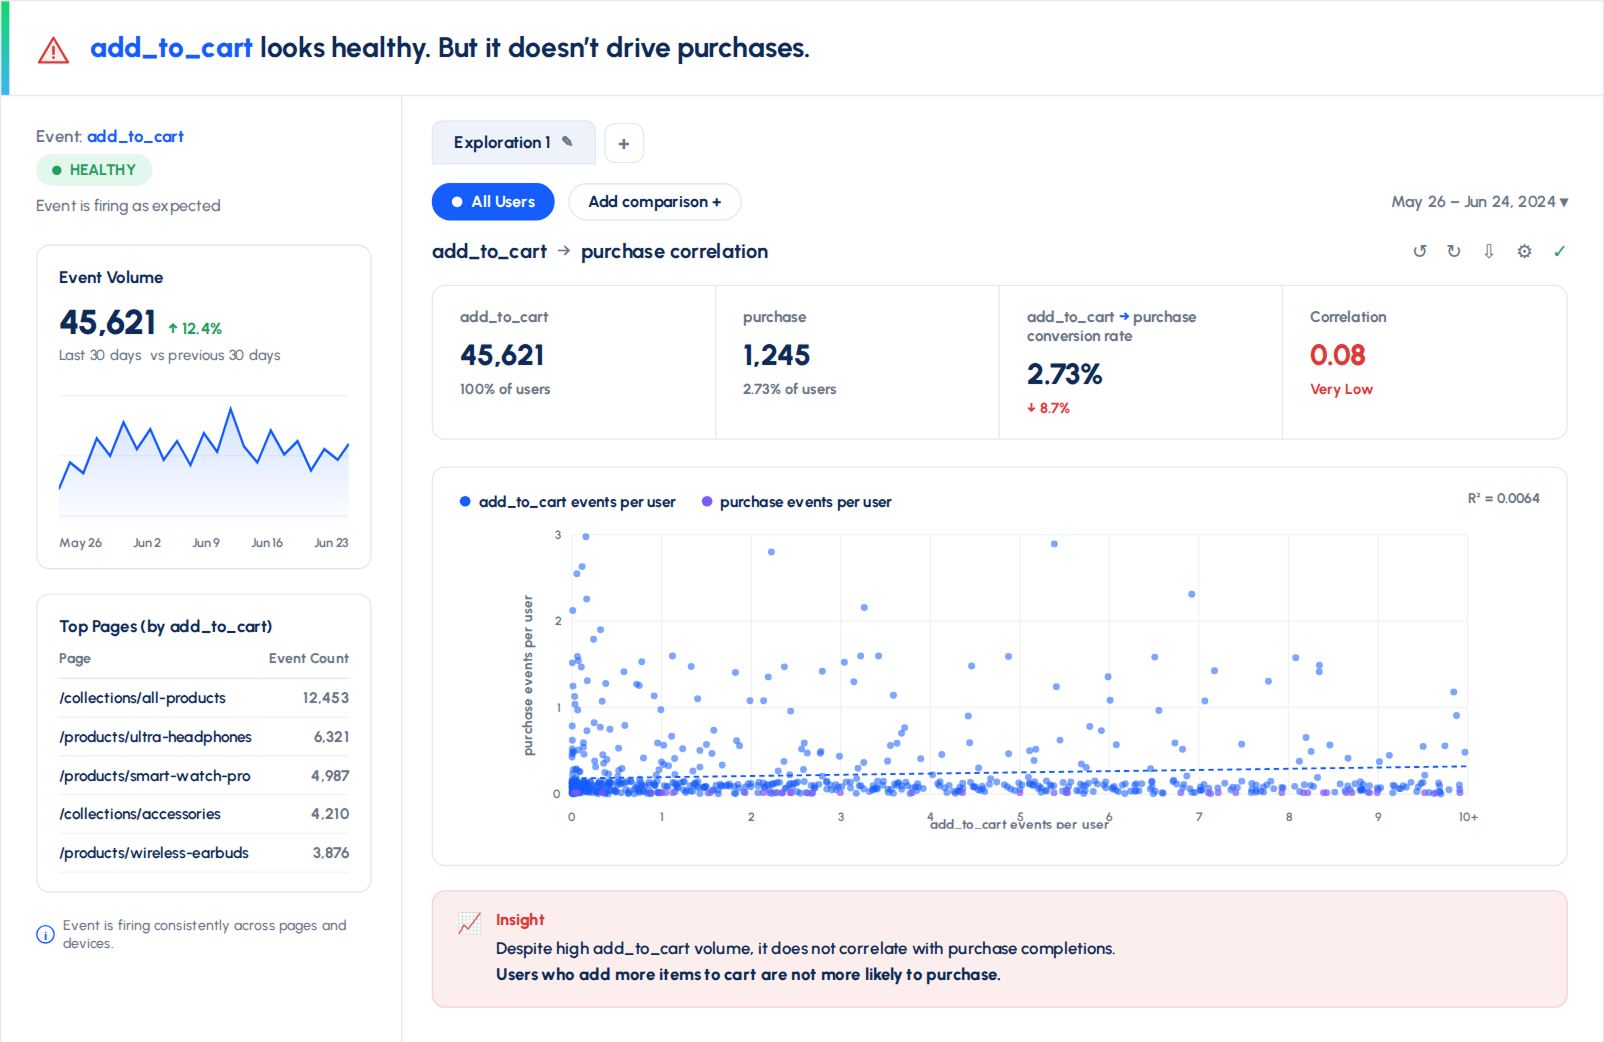Click the 1,245 purchase count value

(x=776, y=355)
